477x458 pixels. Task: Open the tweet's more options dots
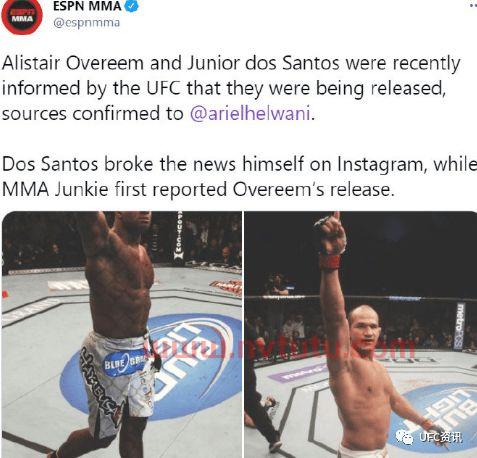point(473,6)
